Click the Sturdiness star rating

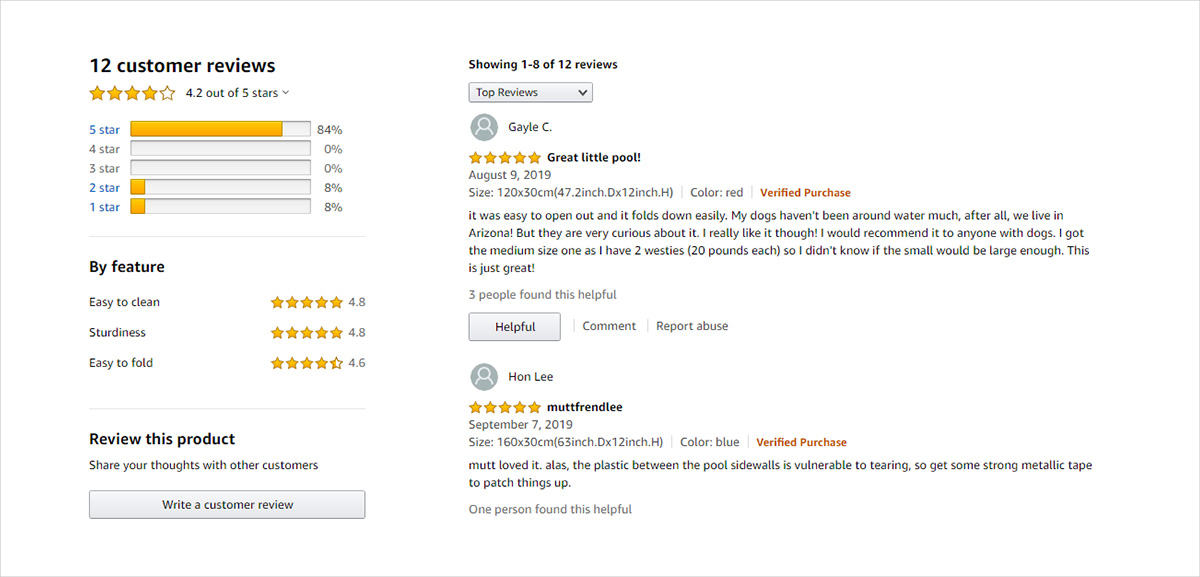pos(306,333)
